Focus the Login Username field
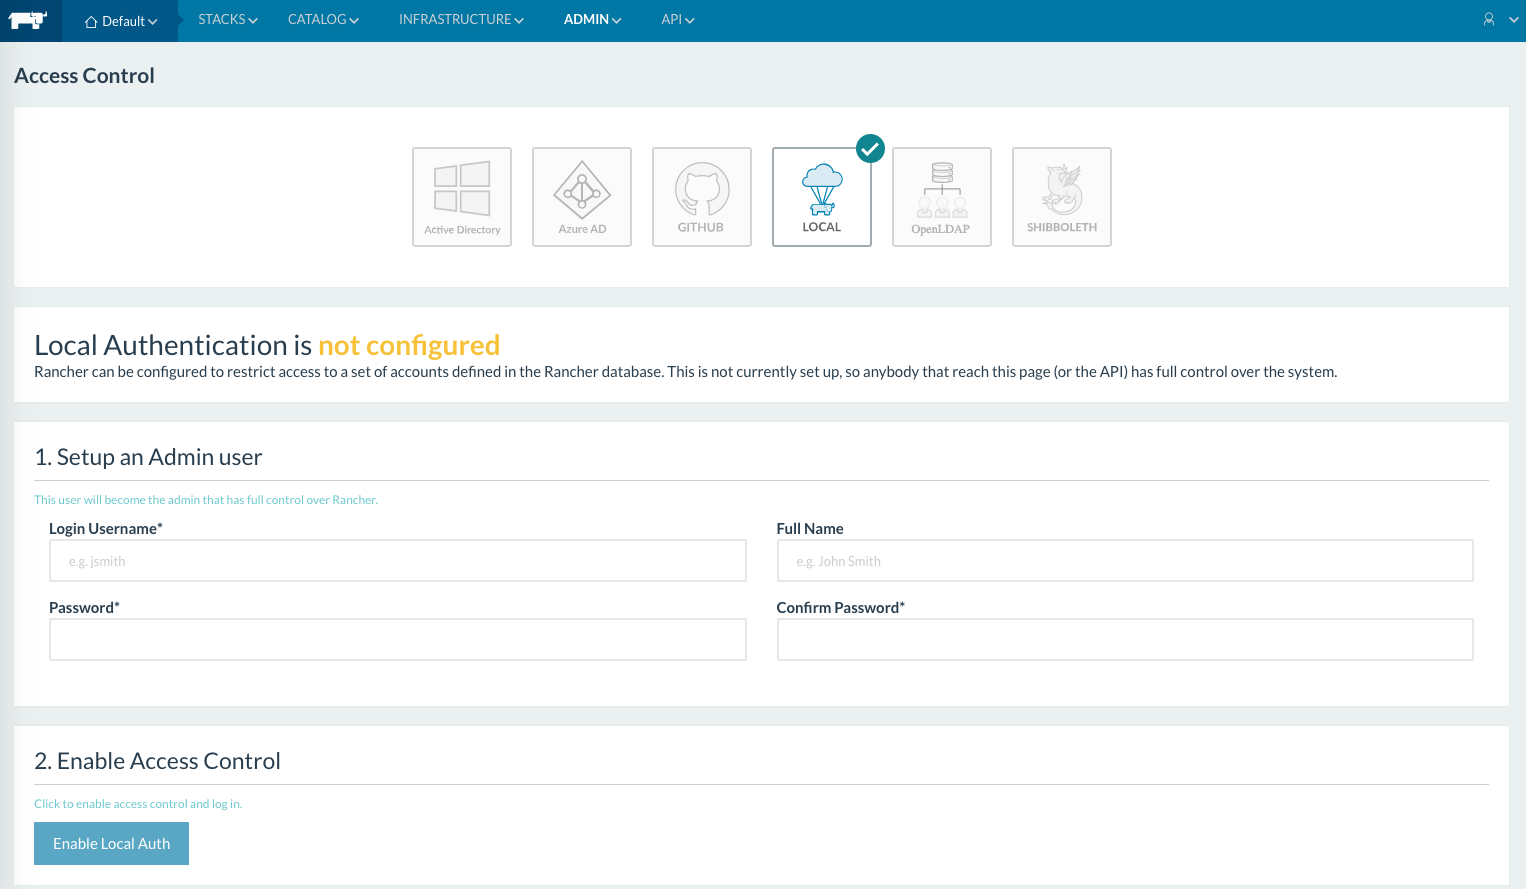 (x=398, y=561)
